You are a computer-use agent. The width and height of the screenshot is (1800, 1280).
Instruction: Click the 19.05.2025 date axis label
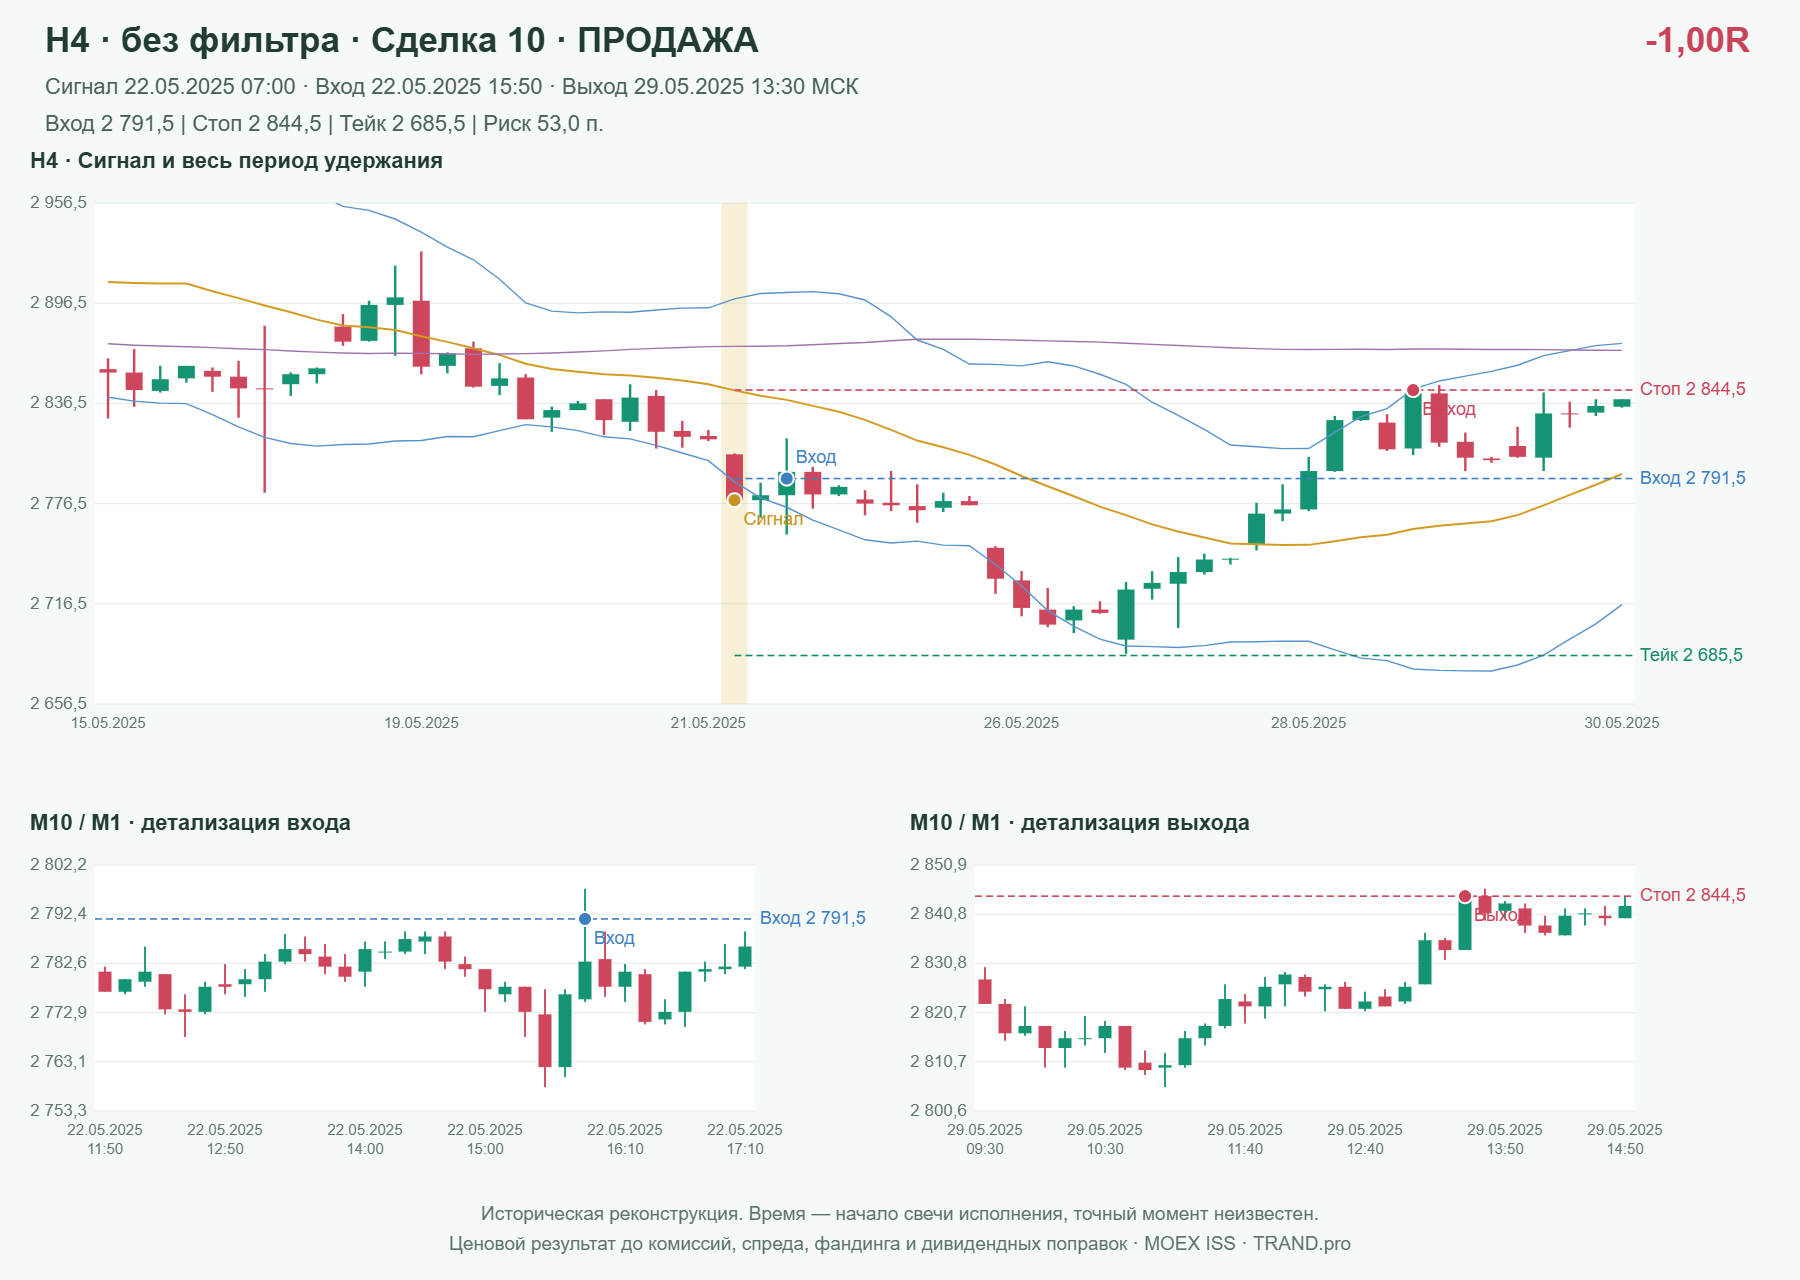coord(421,723)
